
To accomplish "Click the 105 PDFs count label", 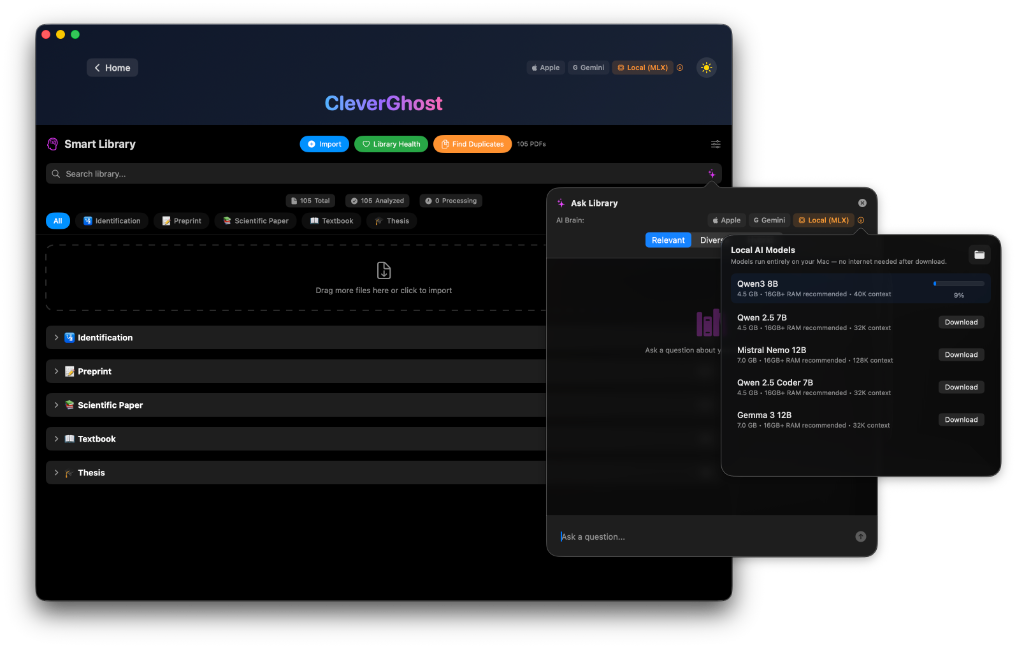I will pyautogui.click(x=531, y=144).
